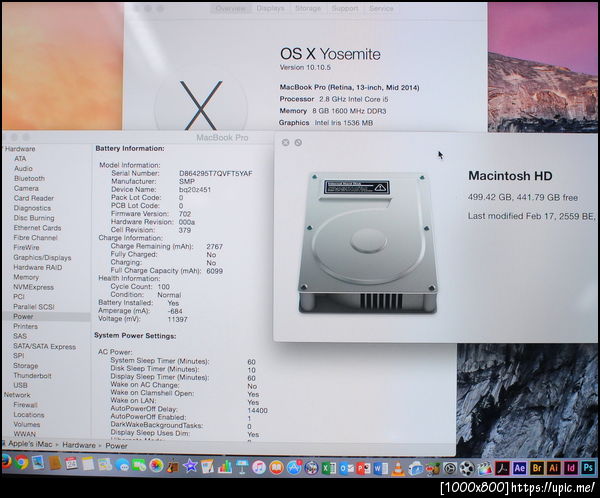Open VLC traffic cone icon
600x498 pixels.
click(398, 469)
